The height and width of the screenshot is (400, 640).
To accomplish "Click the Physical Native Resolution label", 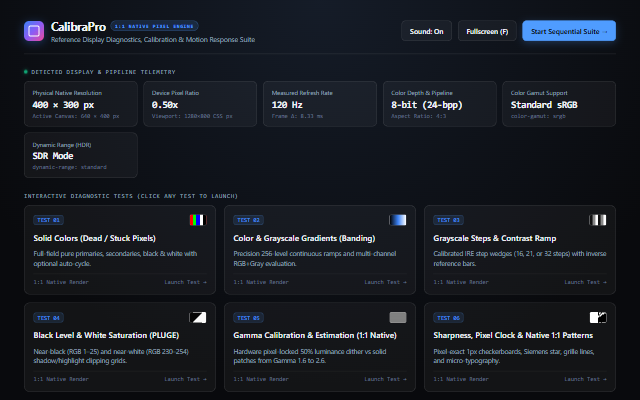I will (x=67, y=93).
